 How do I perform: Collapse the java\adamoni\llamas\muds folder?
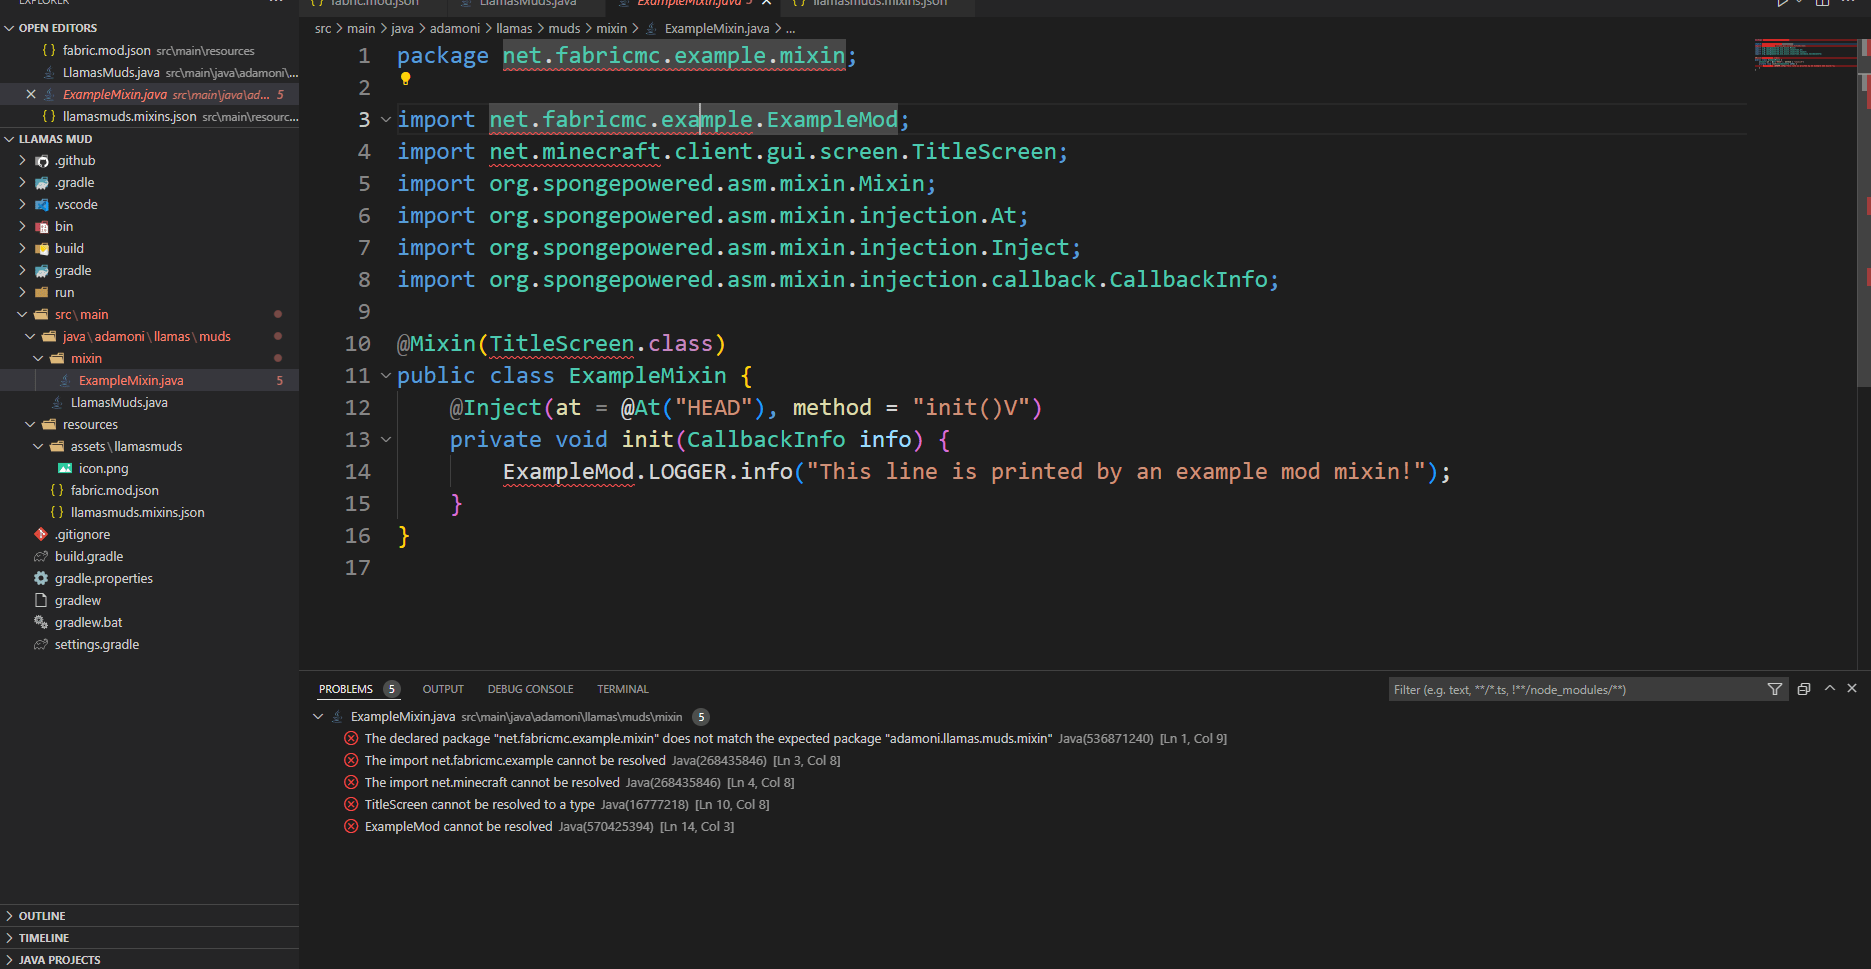(x=31, y=336)
